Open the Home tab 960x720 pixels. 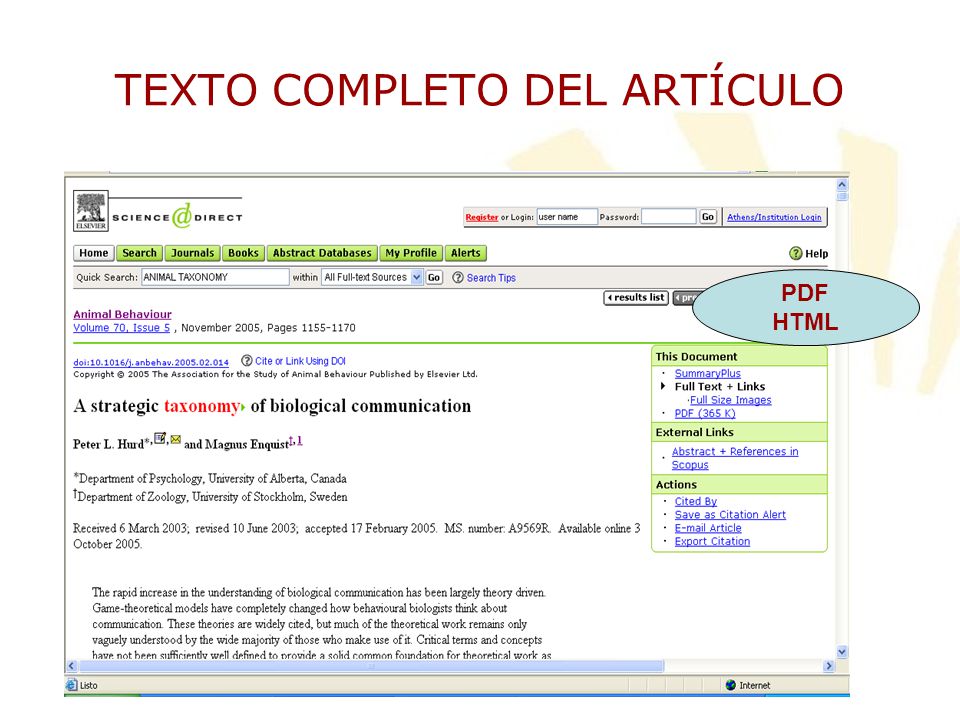pyautogui.click(x=94, y=253)
